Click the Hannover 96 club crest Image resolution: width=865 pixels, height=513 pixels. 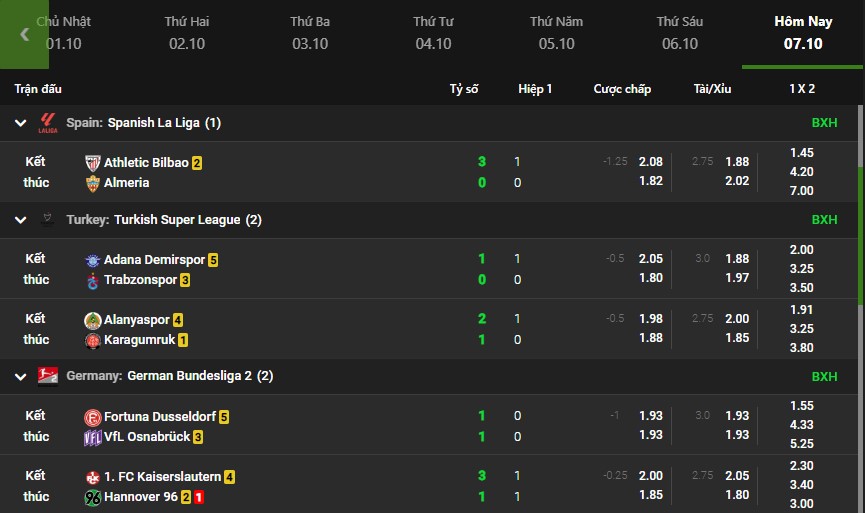coord(93,497)
